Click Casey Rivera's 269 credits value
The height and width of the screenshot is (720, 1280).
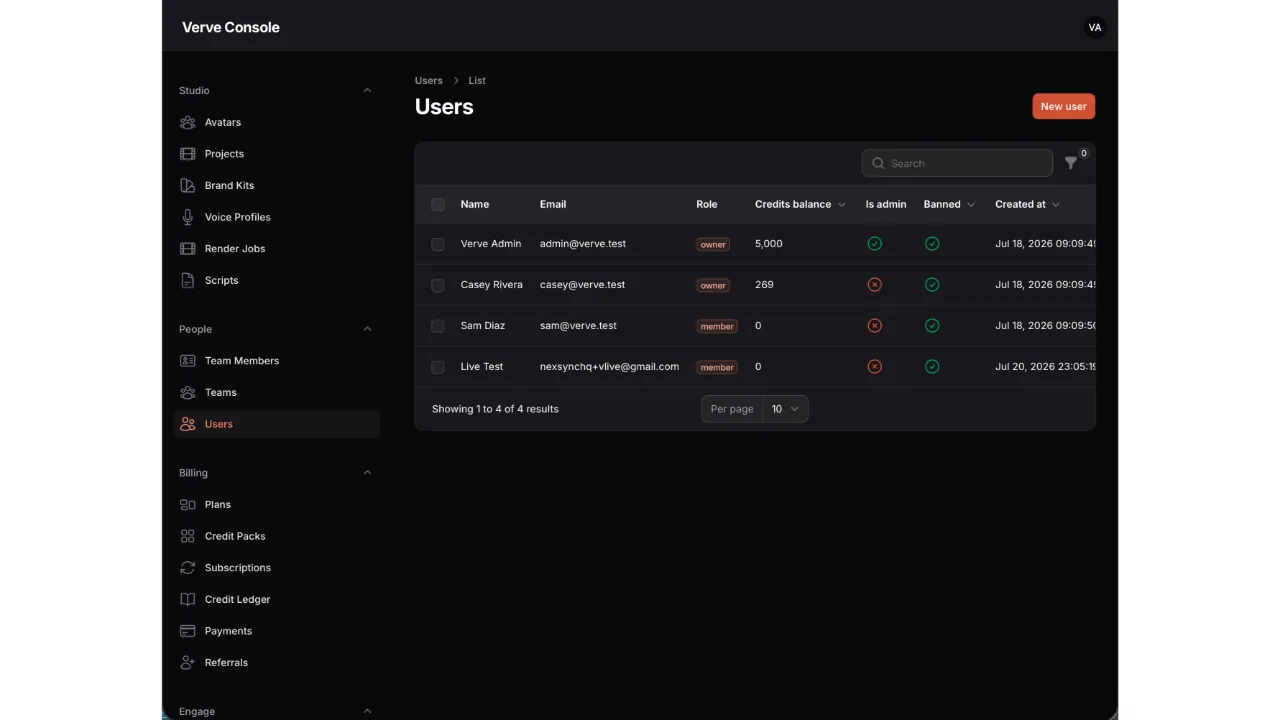click(764, 285)
